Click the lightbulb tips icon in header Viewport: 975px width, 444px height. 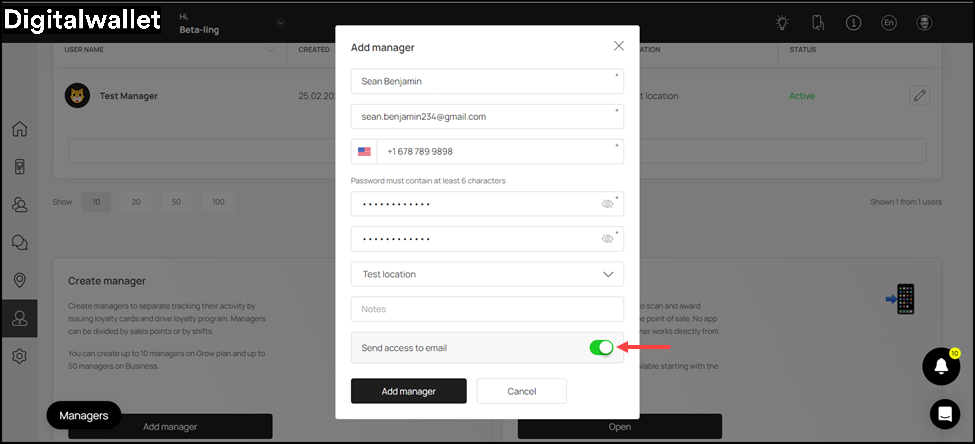tap(781, 23)
